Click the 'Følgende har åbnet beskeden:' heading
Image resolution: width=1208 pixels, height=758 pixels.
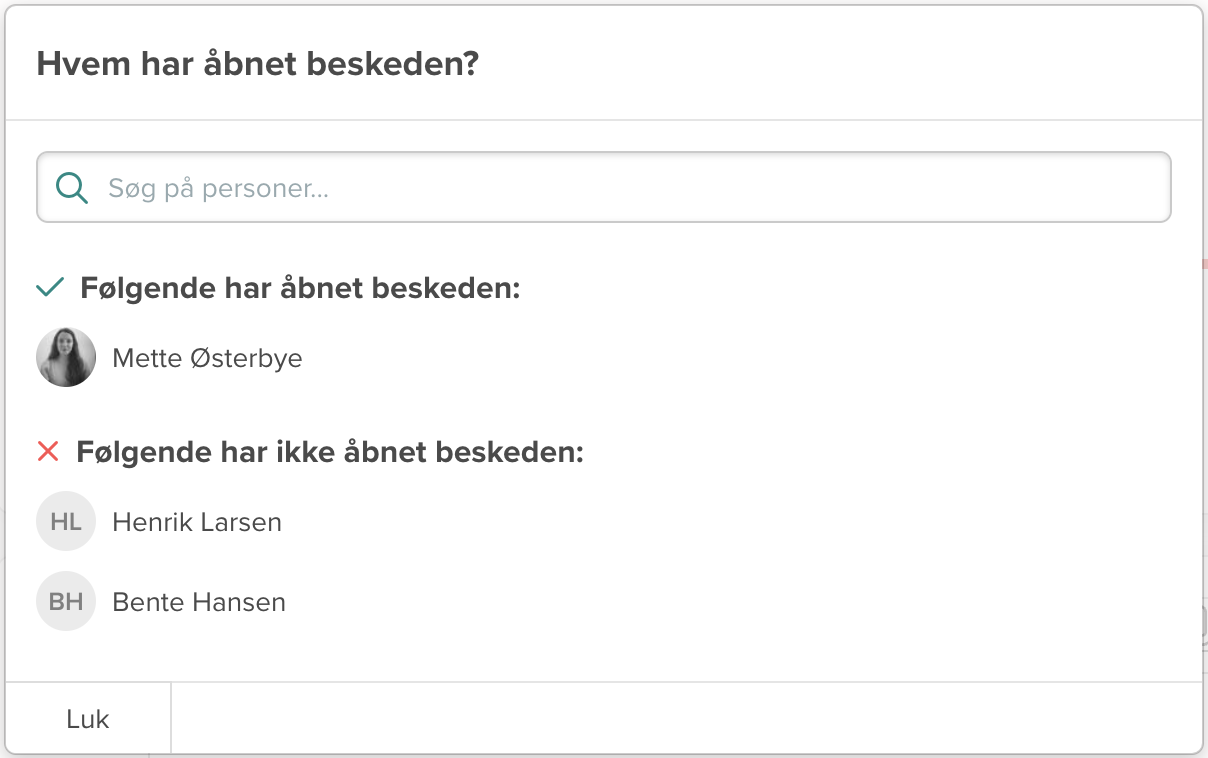[x=300, y=289]
